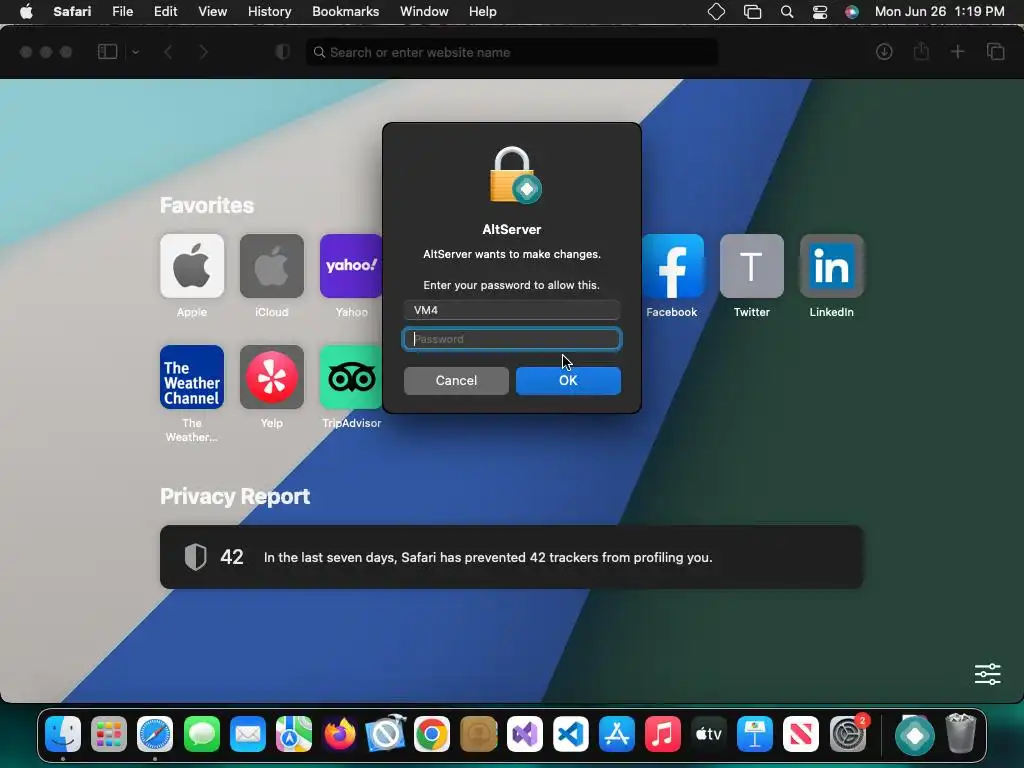This screenshot has height=768, width=1024.
Task: Focus the Password field in AltServer dialog
Action: [512, 339]
